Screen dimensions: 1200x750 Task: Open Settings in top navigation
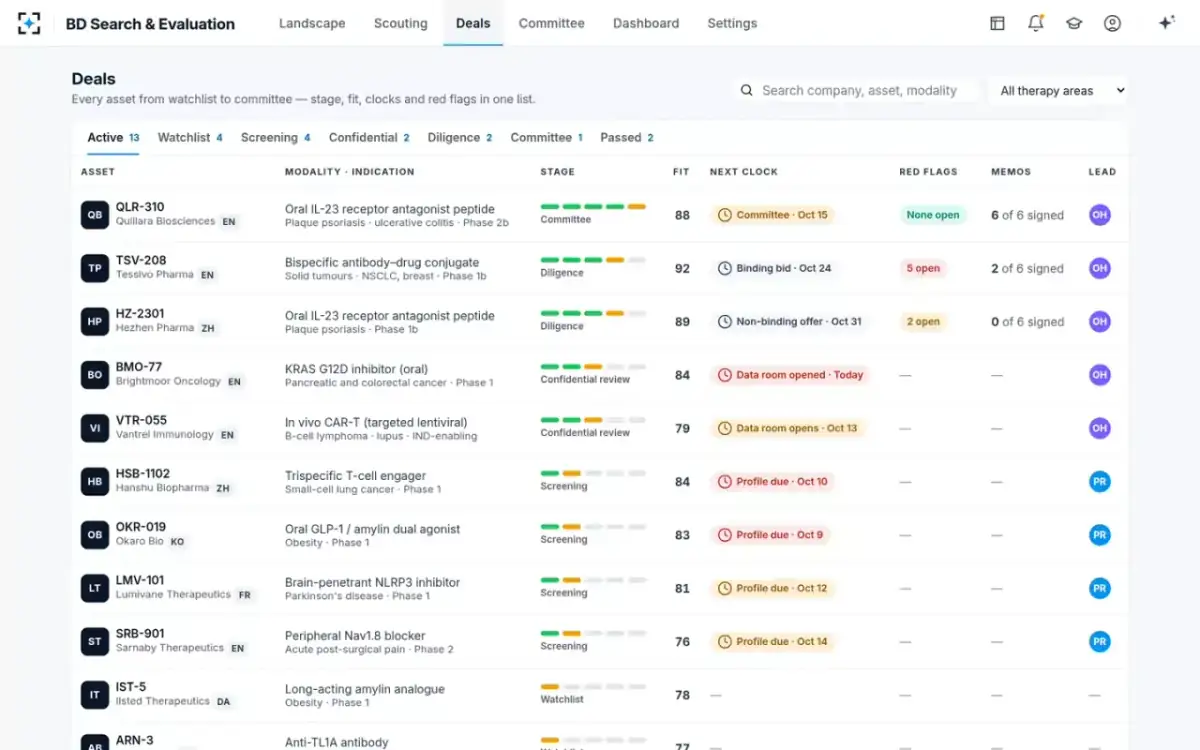click(732, 23)
